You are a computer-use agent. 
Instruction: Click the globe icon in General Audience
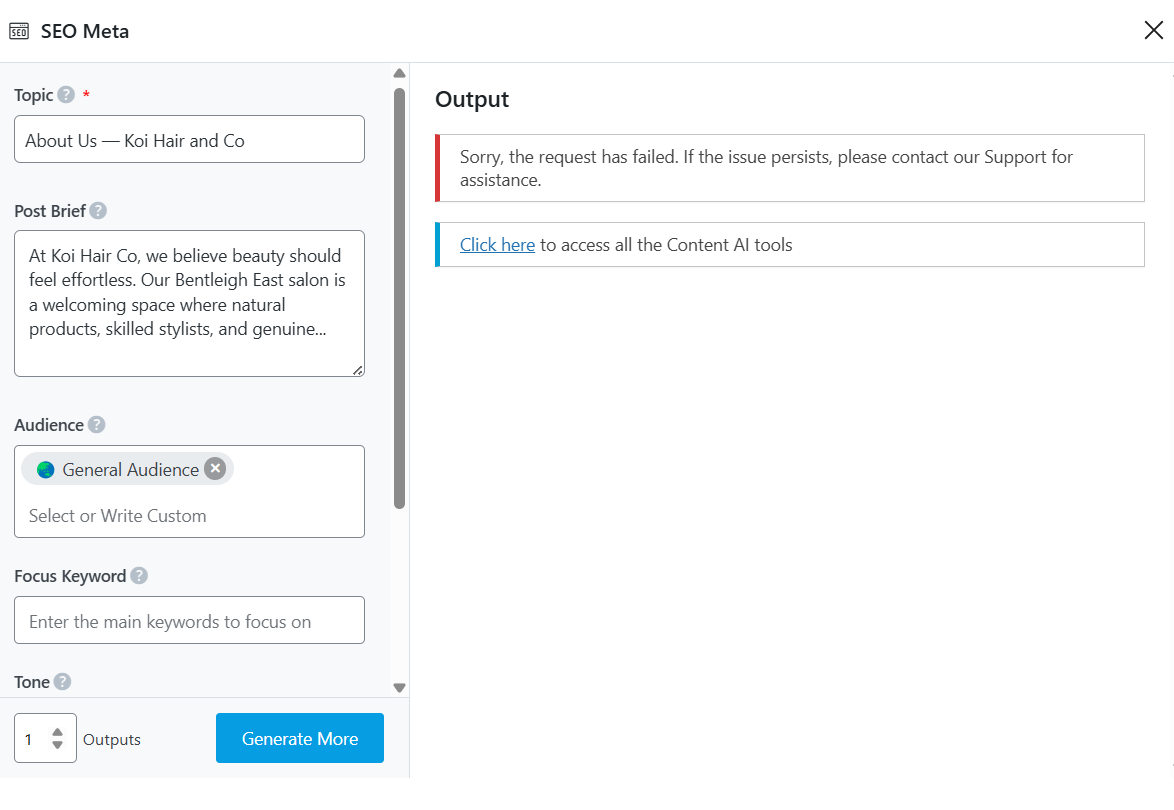pos(45,470)
